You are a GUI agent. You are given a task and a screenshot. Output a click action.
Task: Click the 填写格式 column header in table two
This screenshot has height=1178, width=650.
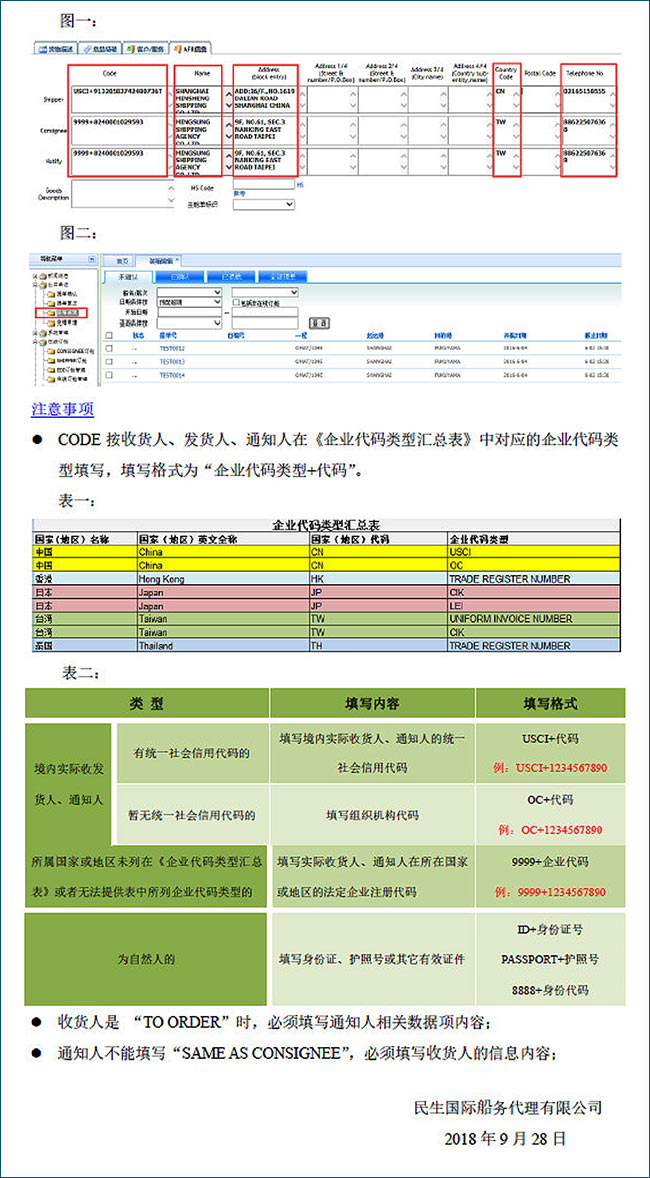coord(550,703)
